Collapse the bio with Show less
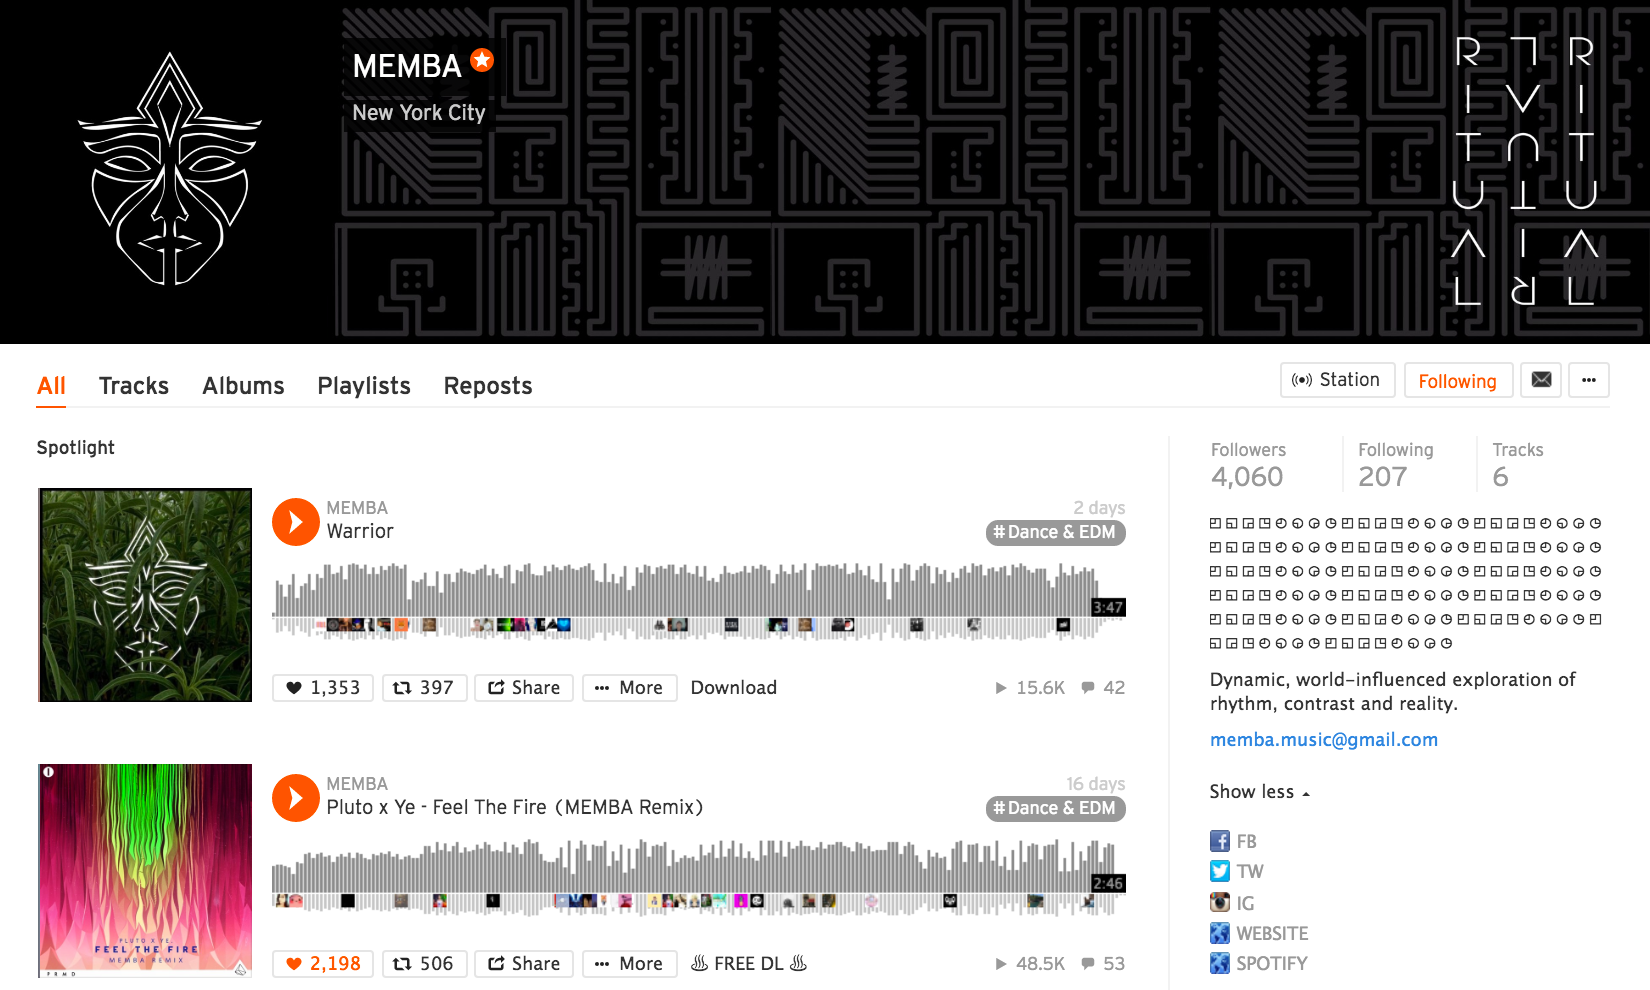Viewport: 1650px width, 990px height. tap(1259, 792)
